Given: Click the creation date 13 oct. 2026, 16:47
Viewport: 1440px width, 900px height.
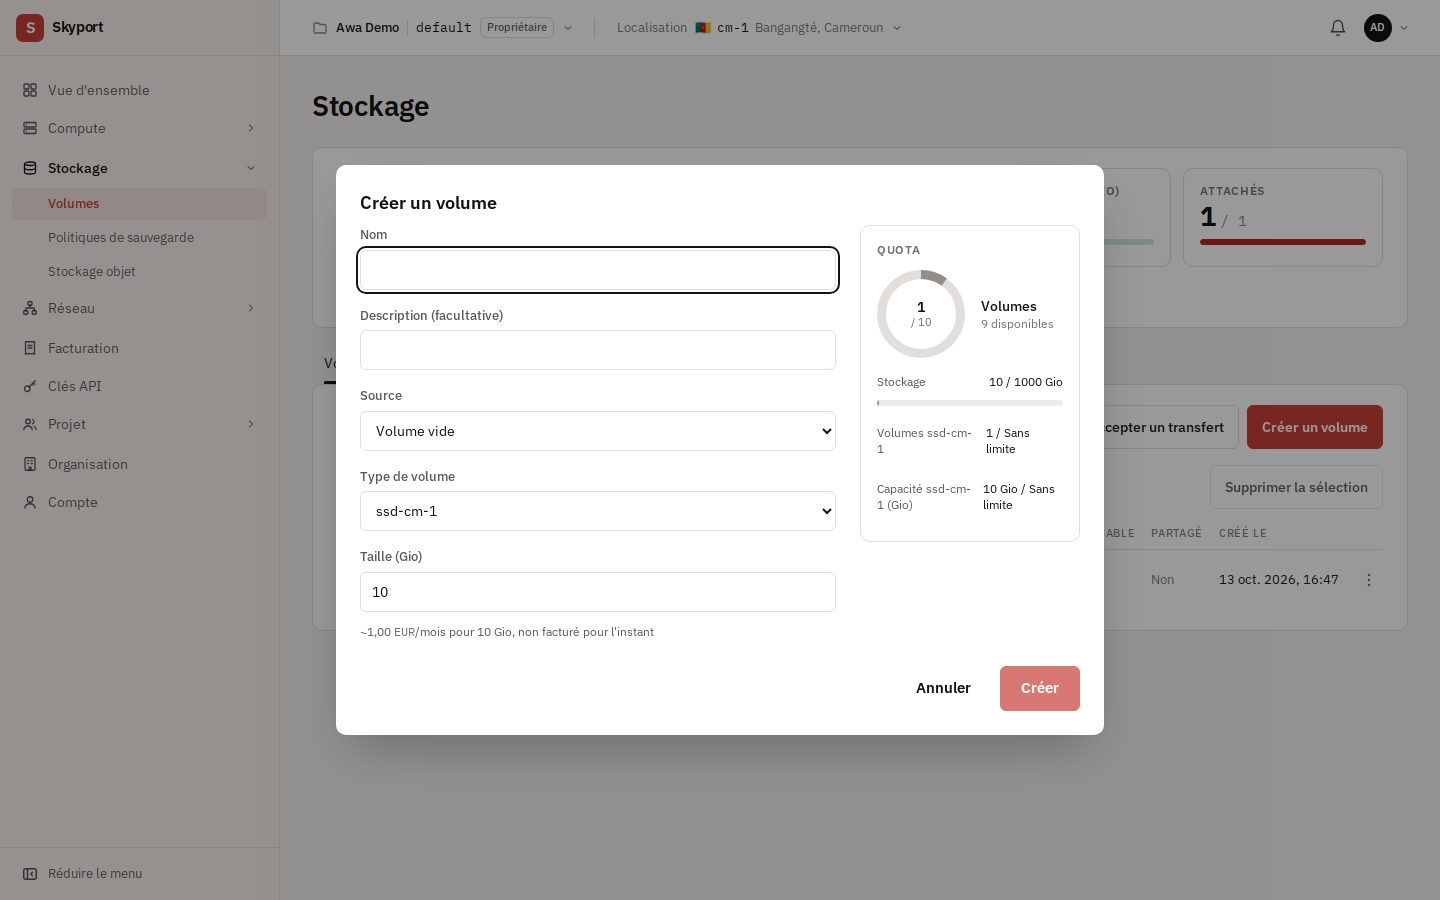Looking at the screenshot, I should coord(1278,580).
